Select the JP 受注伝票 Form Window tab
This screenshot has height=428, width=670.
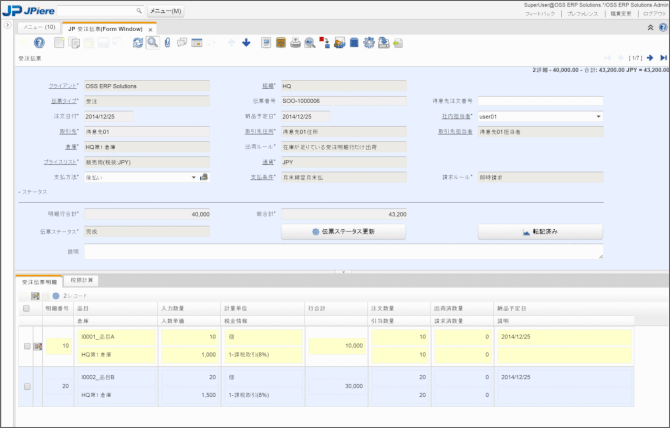105,29
